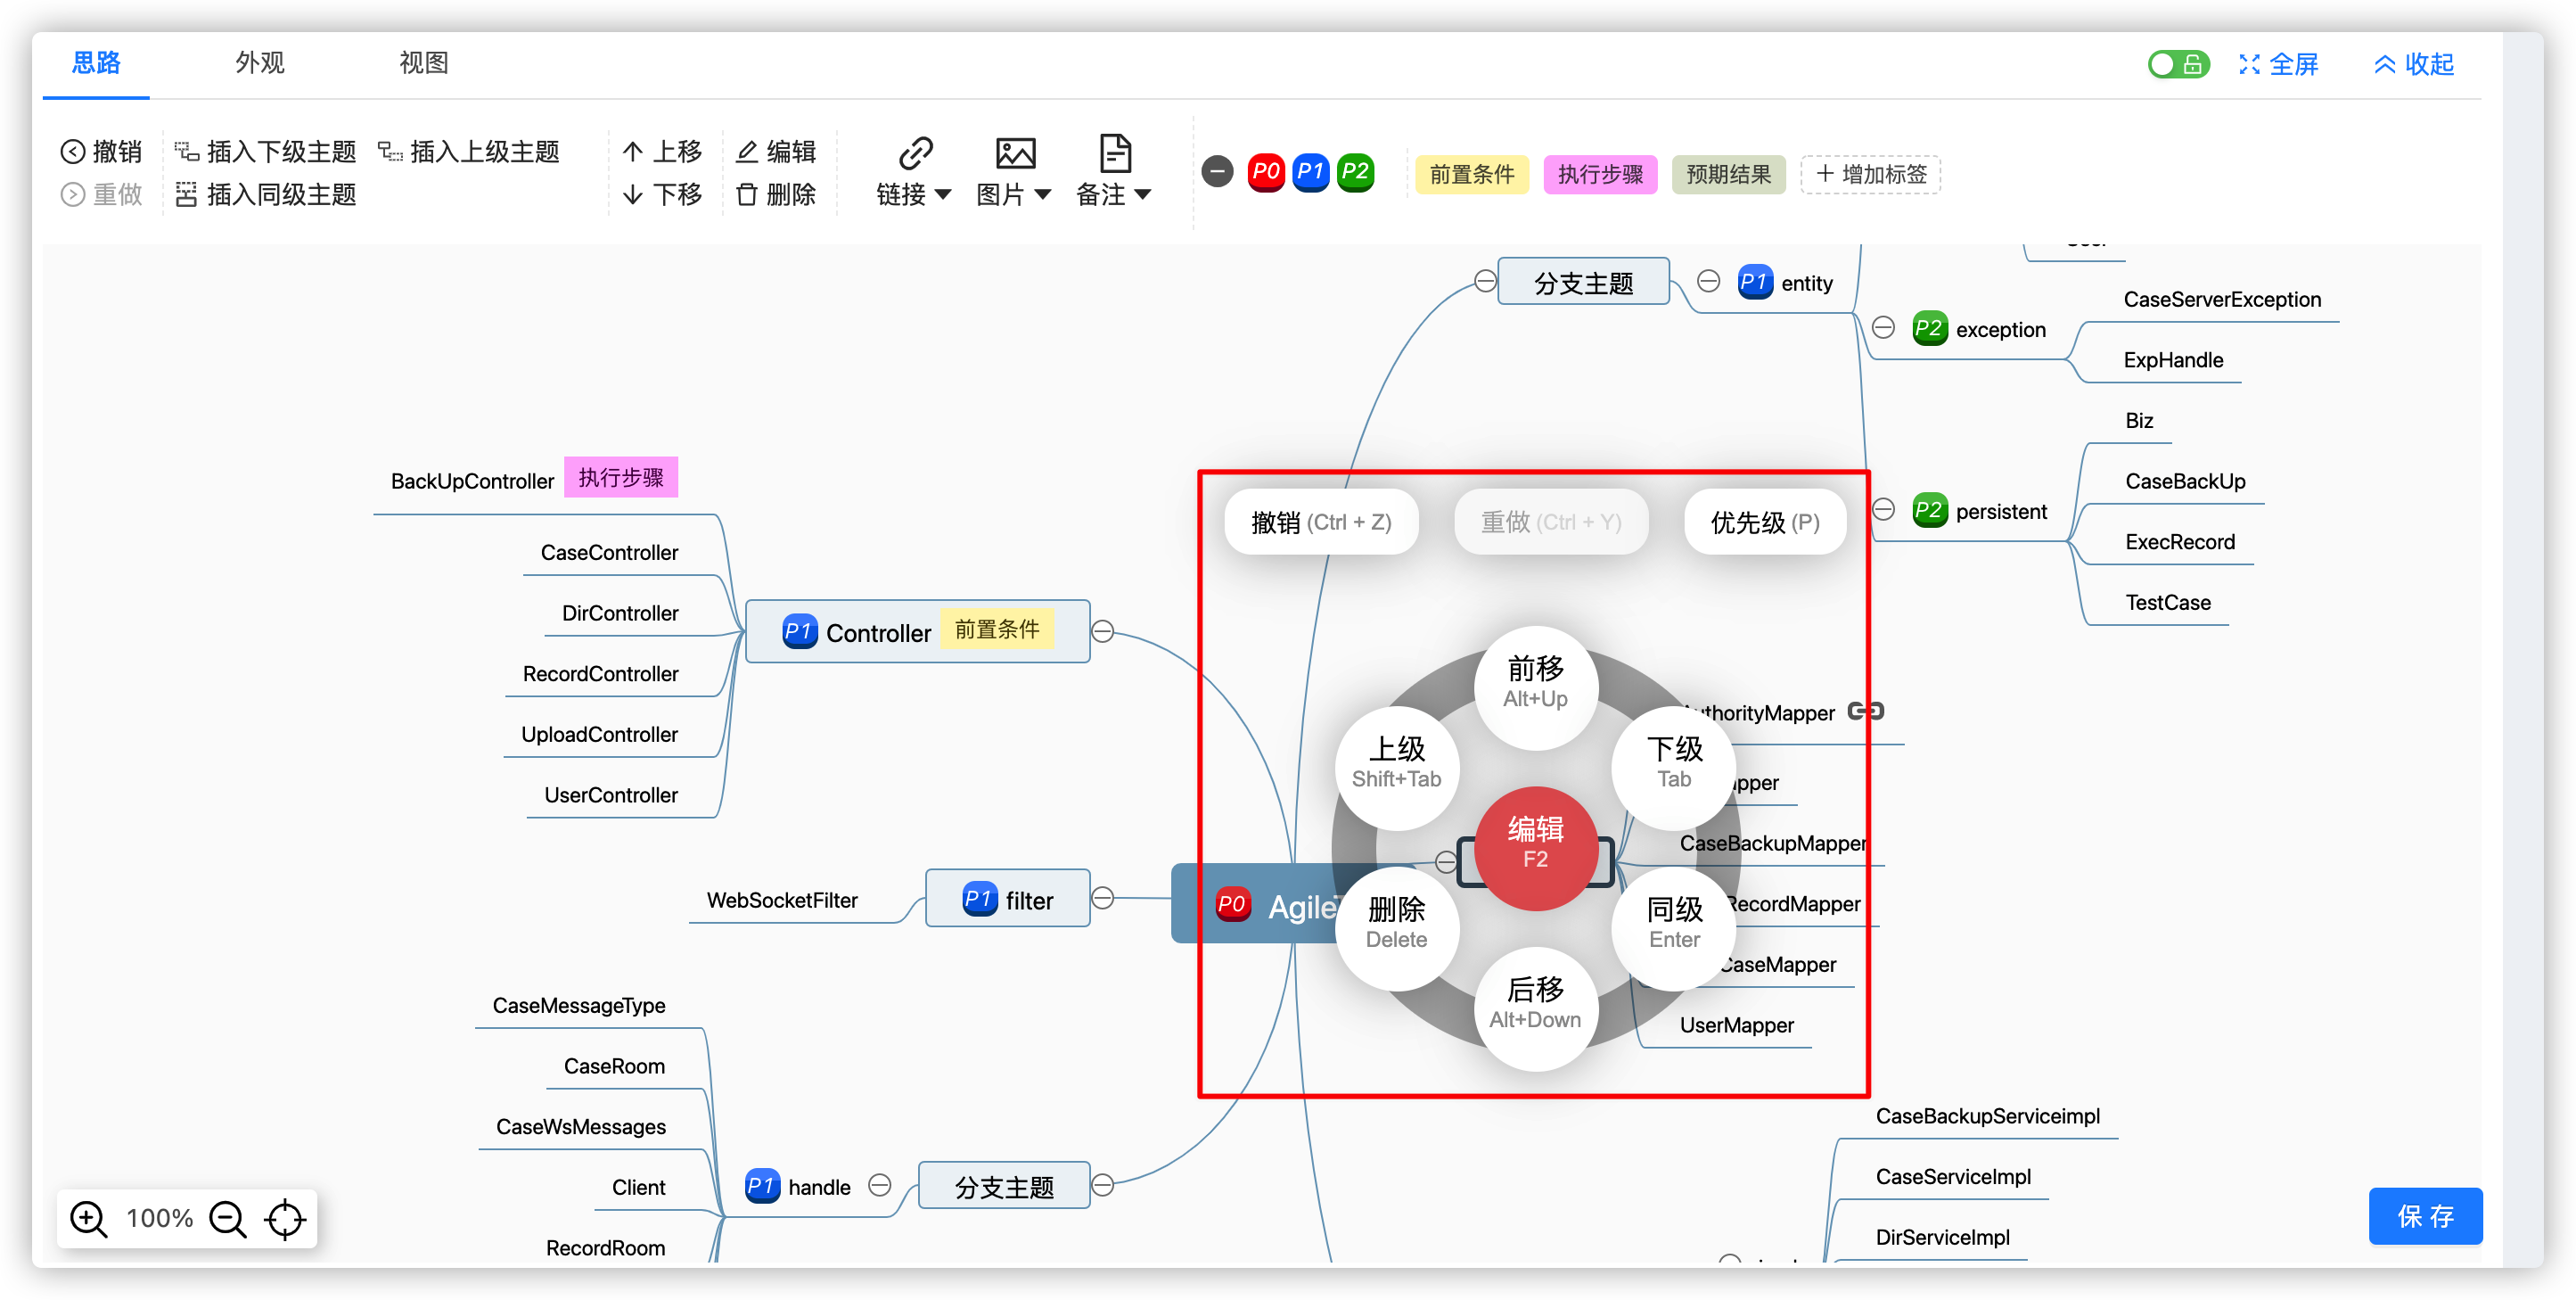Remove priority with the gray minus circle
The width and height of the screenshot is (2576, 1300).
click(1217, 172)
